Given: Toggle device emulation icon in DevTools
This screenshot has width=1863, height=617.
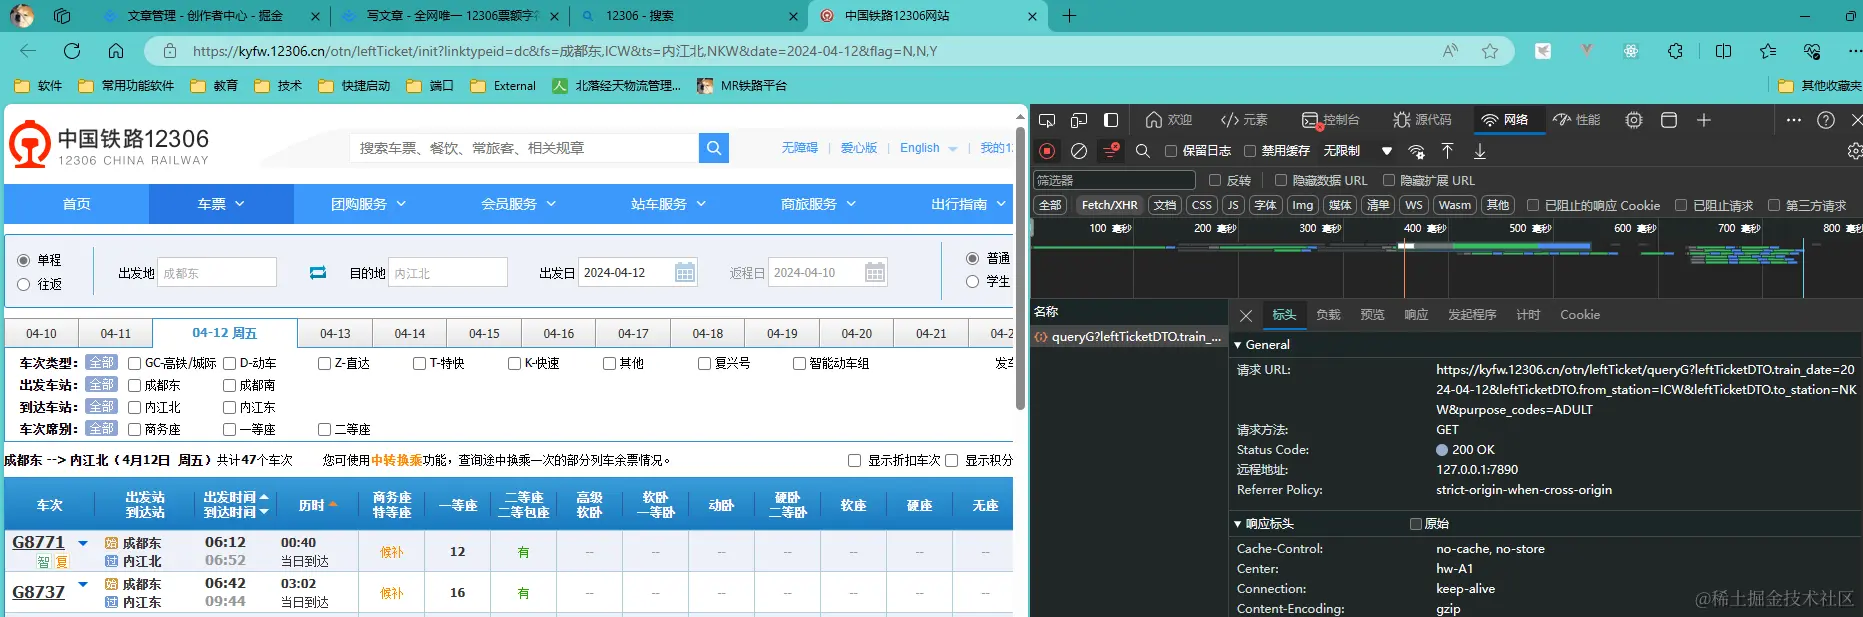Looking at the screenshot, I should (x=1078, y=120).
